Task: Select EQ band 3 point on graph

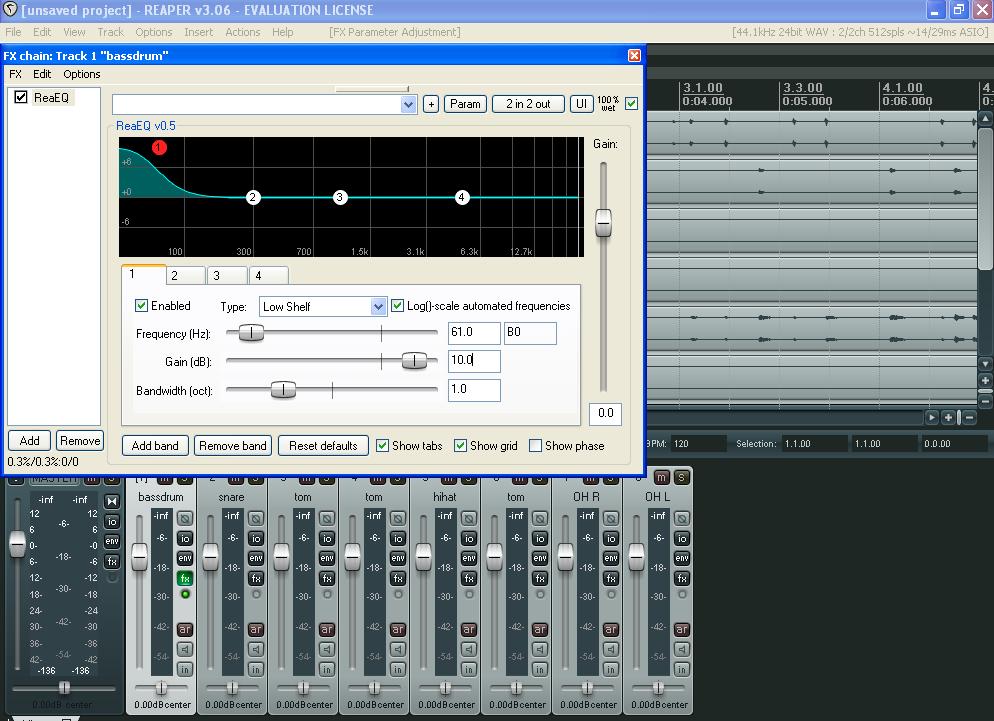Action: point(340,197)
